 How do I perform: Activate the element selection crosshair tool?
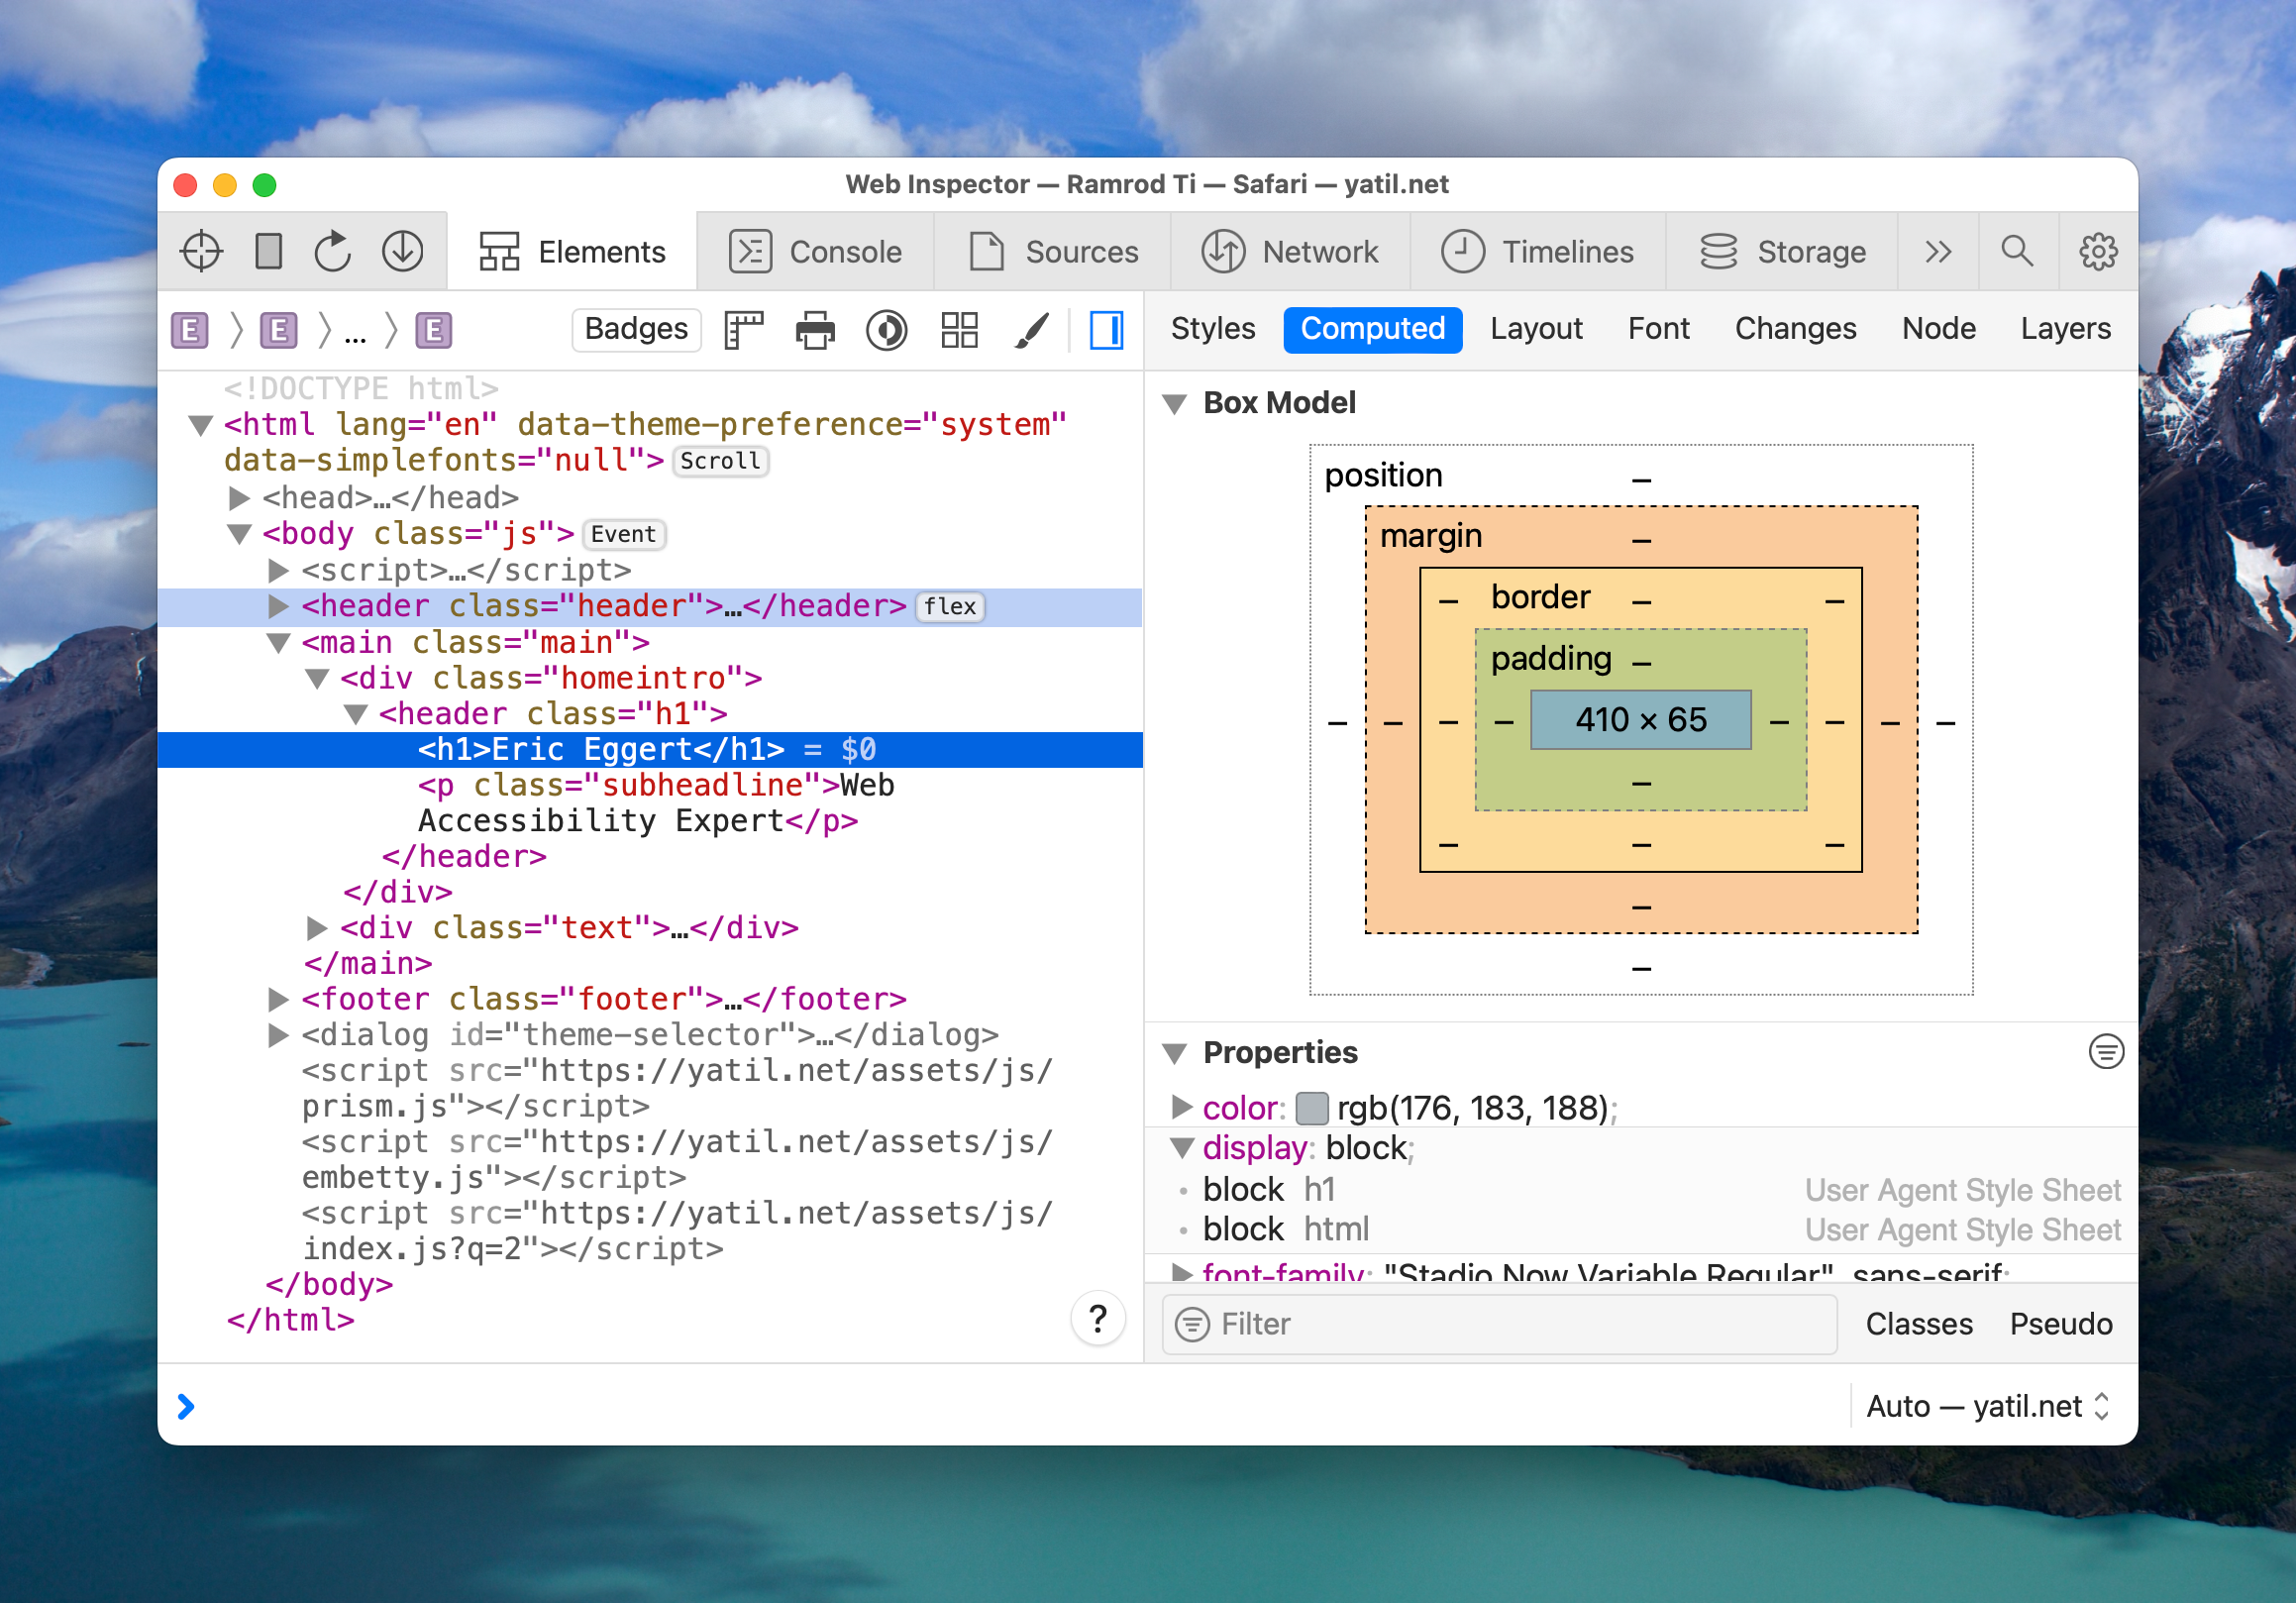point(200,251)
